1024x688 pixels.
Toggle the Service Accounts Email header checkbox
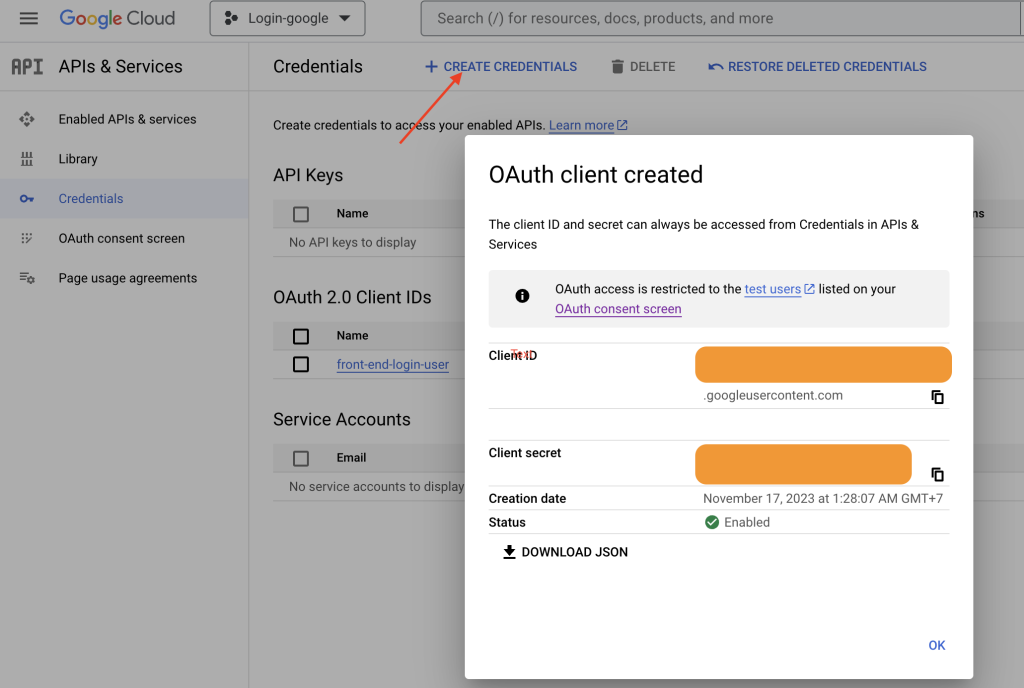pos(301,458)
